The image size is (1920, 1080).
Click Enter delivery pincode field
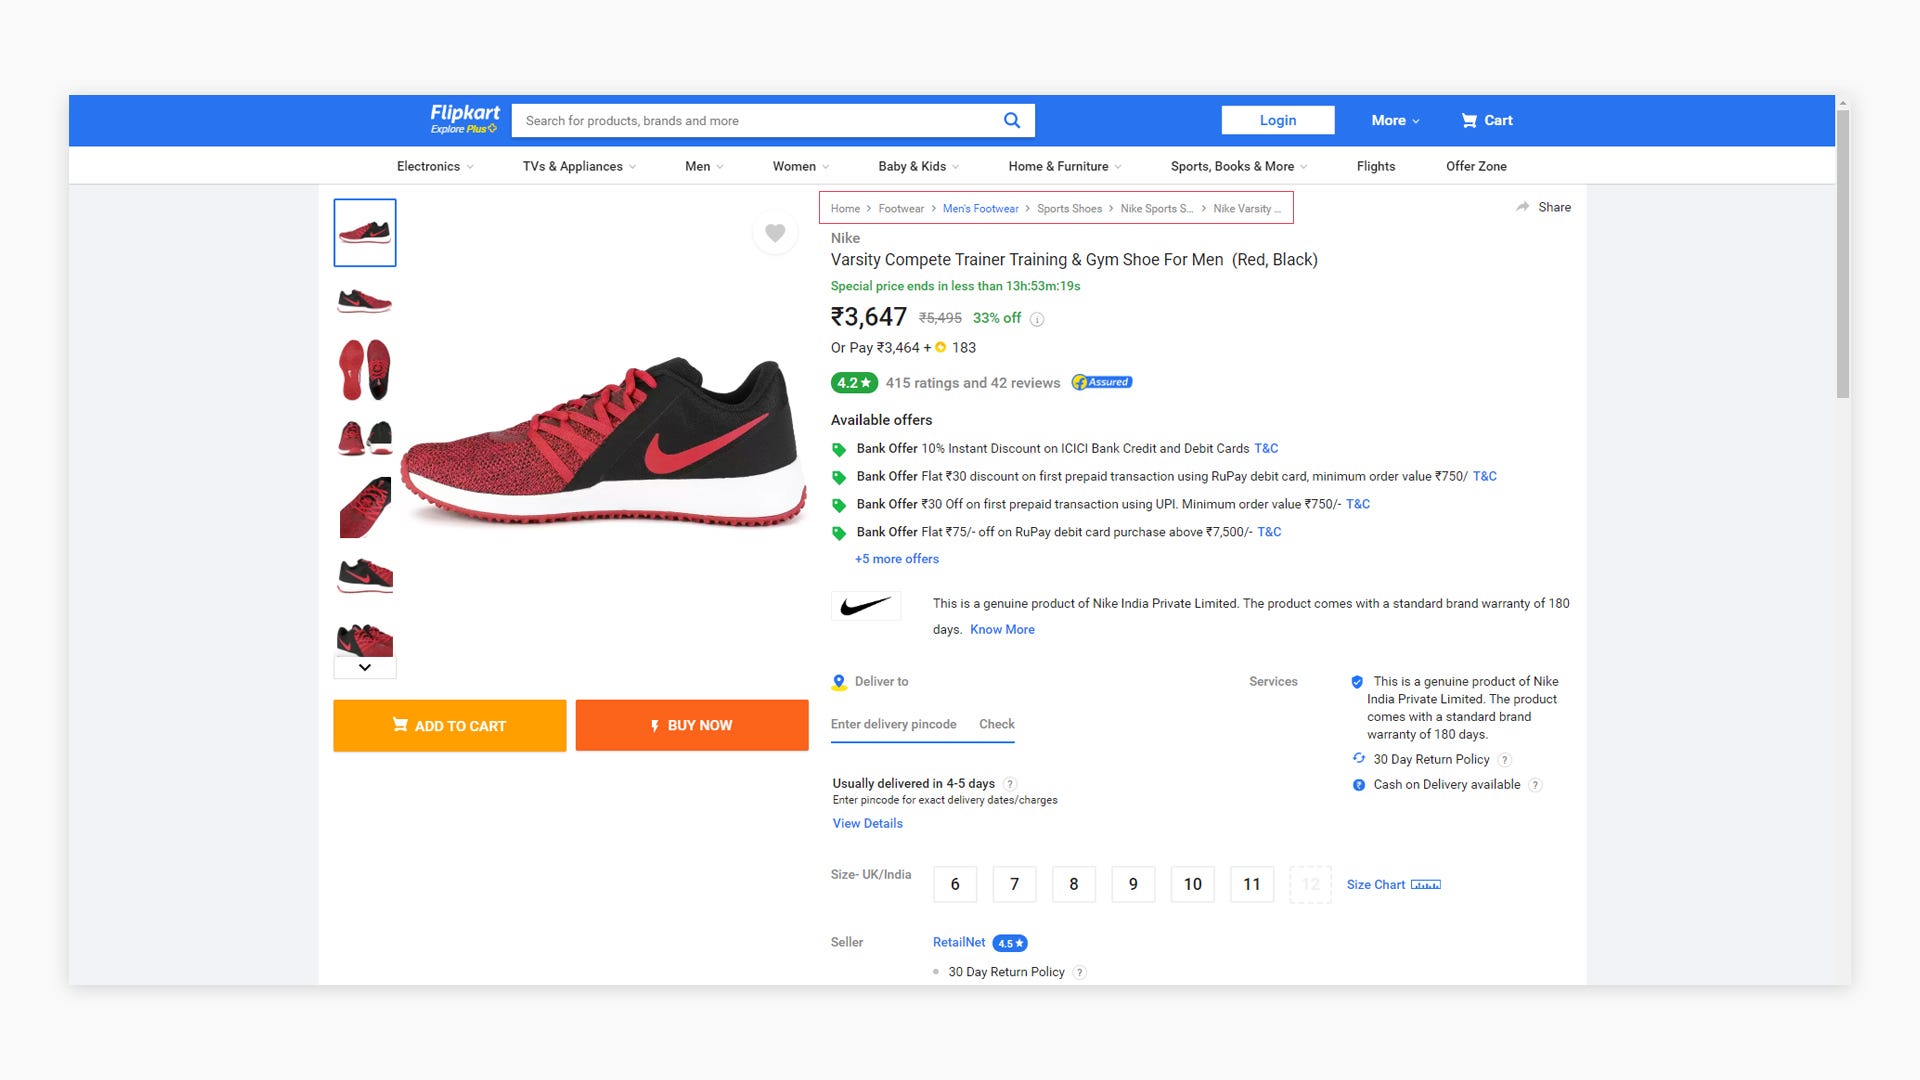(x=894, y=724)
